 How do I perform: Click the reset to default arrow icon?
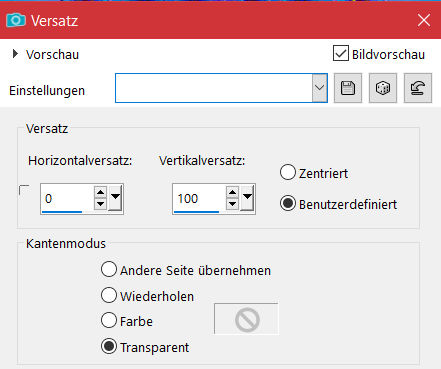pos(418,88)
